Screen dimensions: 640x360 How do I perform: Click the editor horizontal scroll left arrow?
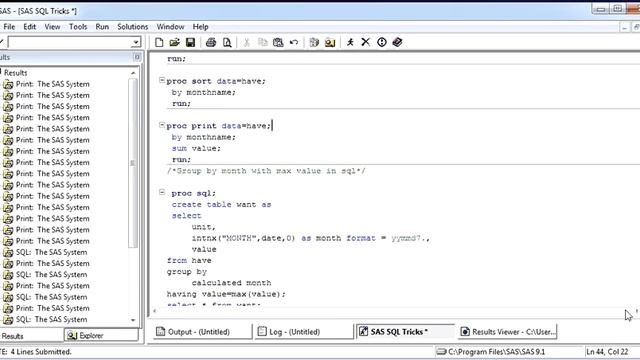click(x=155, y=311)
